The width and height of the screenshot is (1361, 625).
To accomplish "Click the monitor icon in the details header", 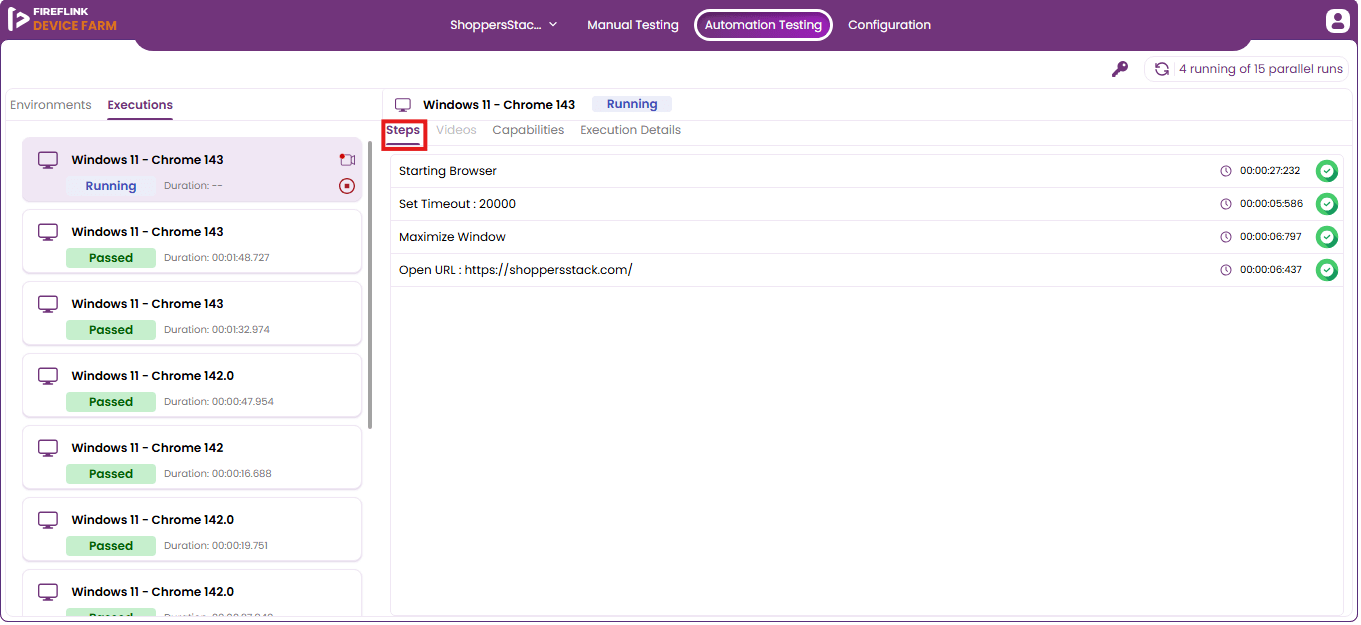I will (403, 105).
